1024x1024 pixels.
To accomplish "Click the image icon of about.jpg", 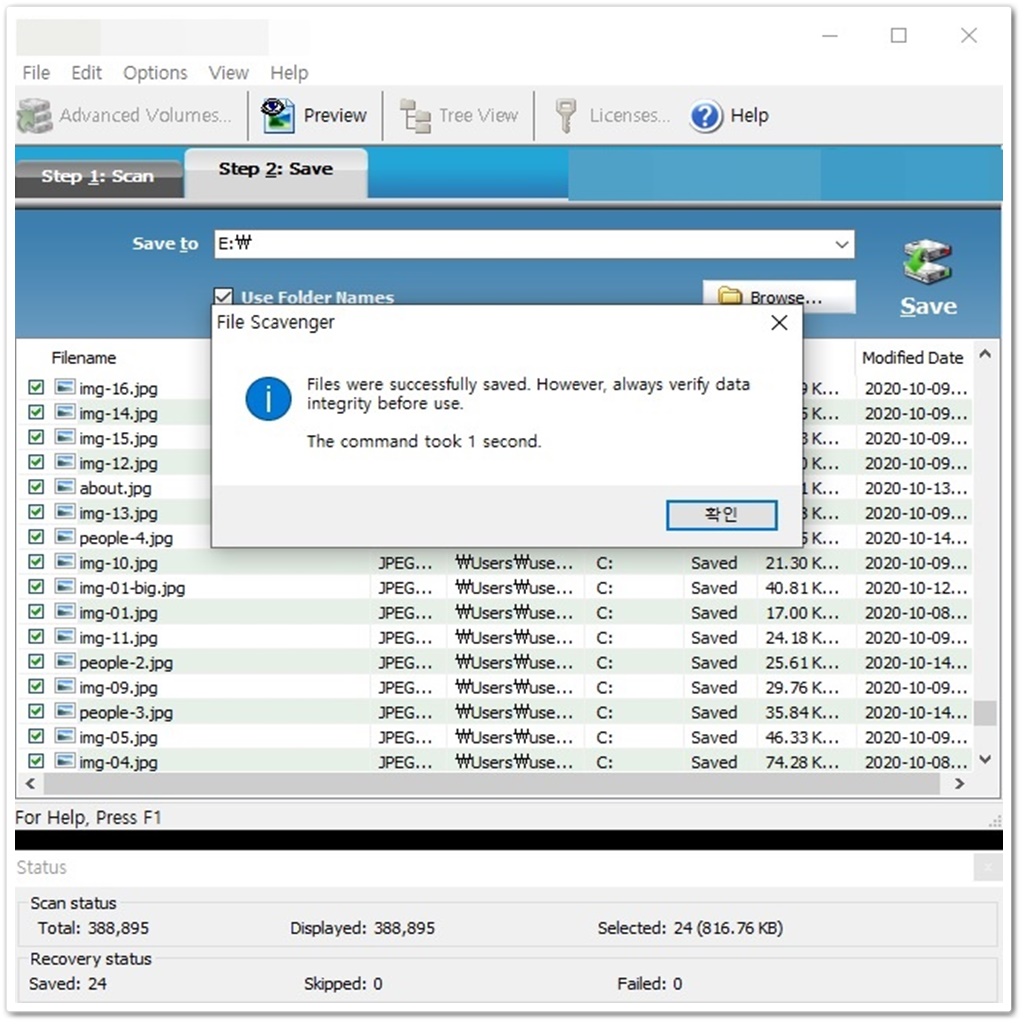I will pos(64,487).
